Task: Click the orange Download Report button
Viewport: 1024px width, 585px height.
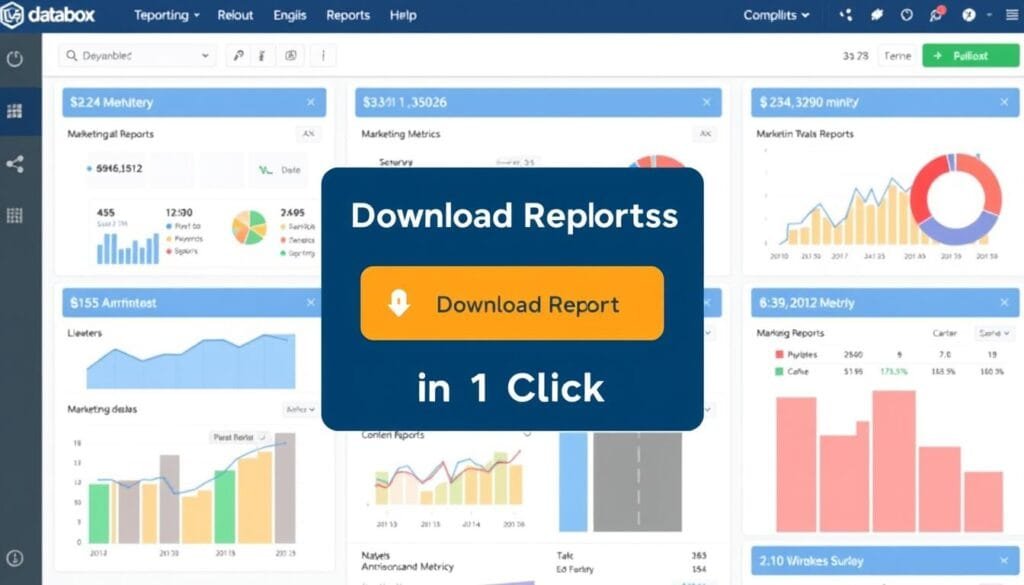Action: tap(512, 304)
